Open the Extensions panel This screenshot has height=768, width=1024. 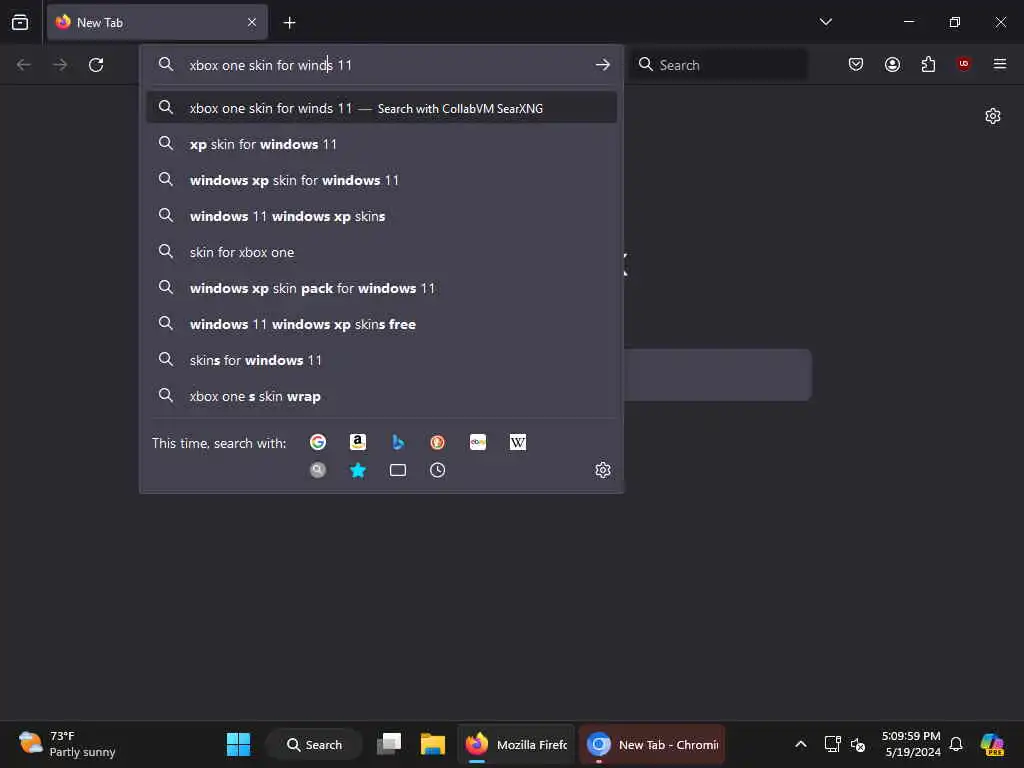click(x=928, y=64)
